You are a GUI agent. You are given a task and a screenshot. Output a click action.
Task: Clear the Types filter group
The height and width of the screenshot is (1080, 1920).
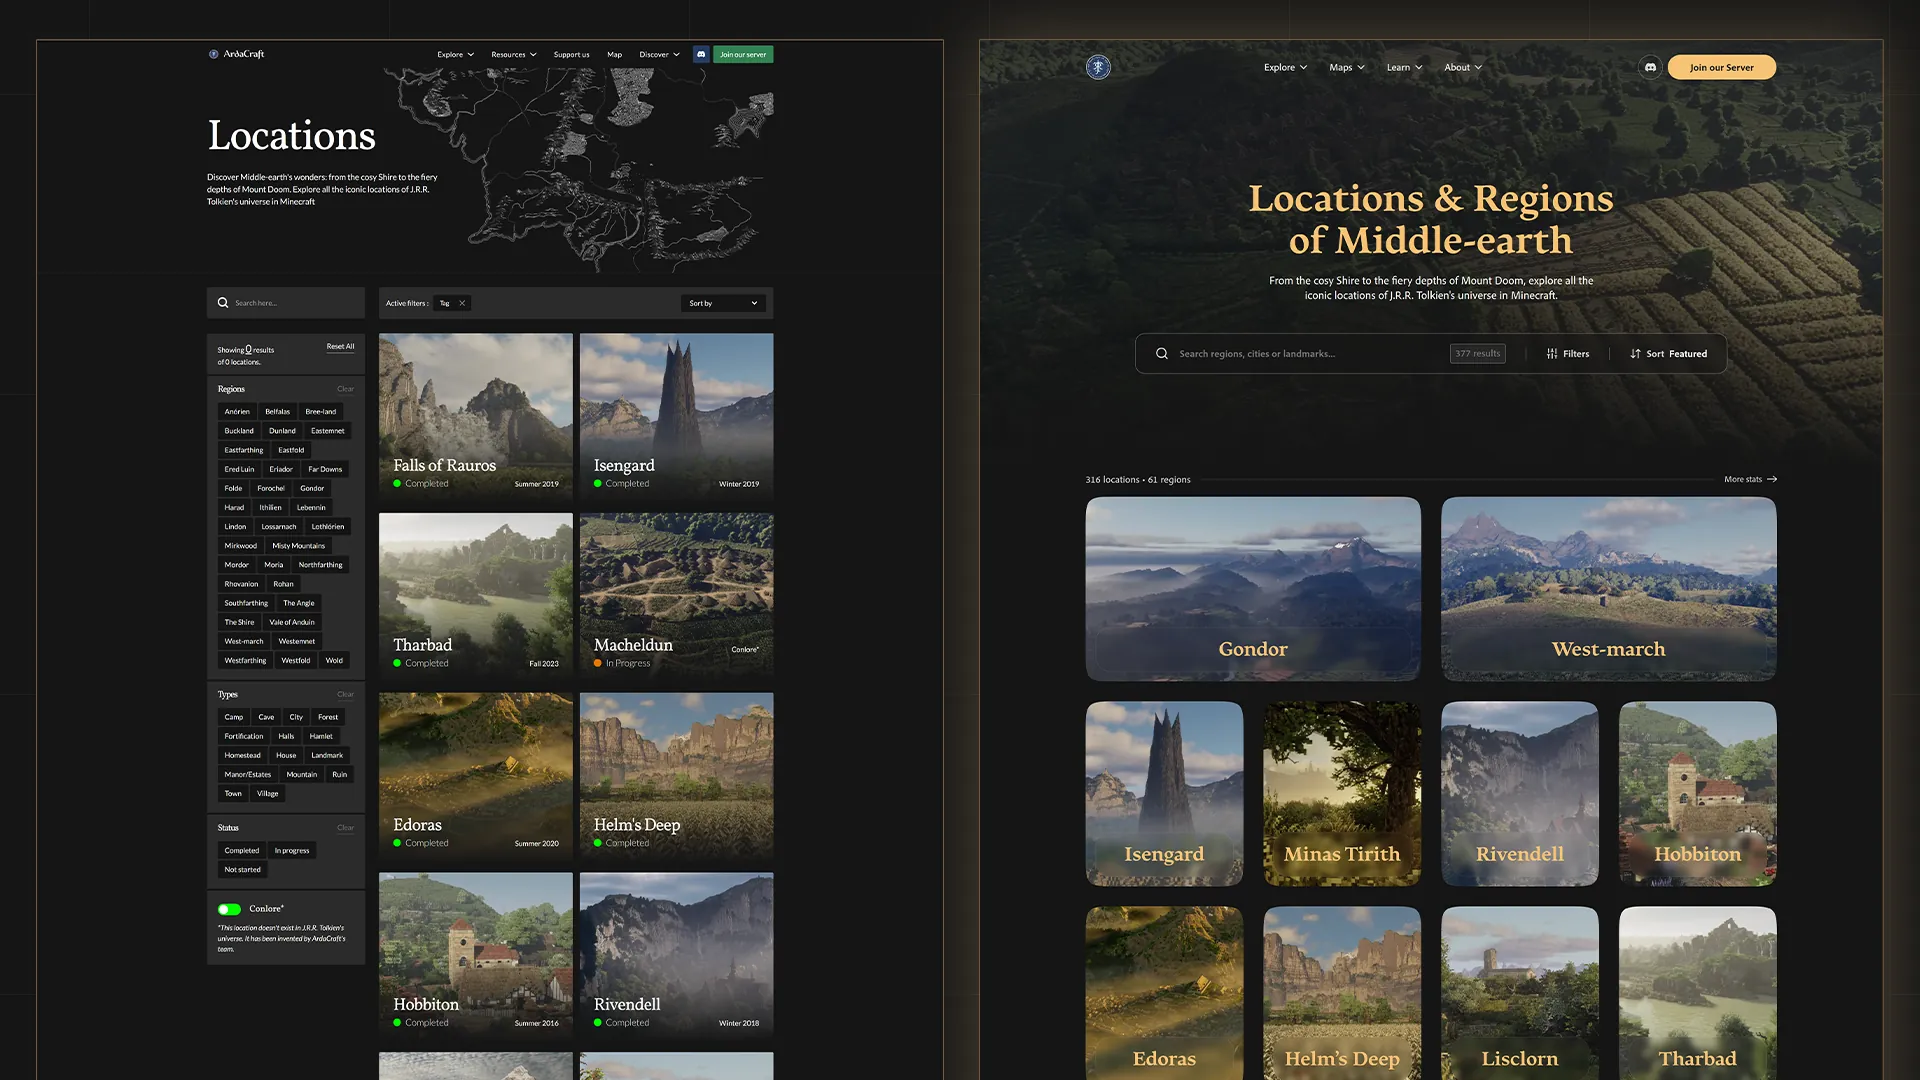345,694
